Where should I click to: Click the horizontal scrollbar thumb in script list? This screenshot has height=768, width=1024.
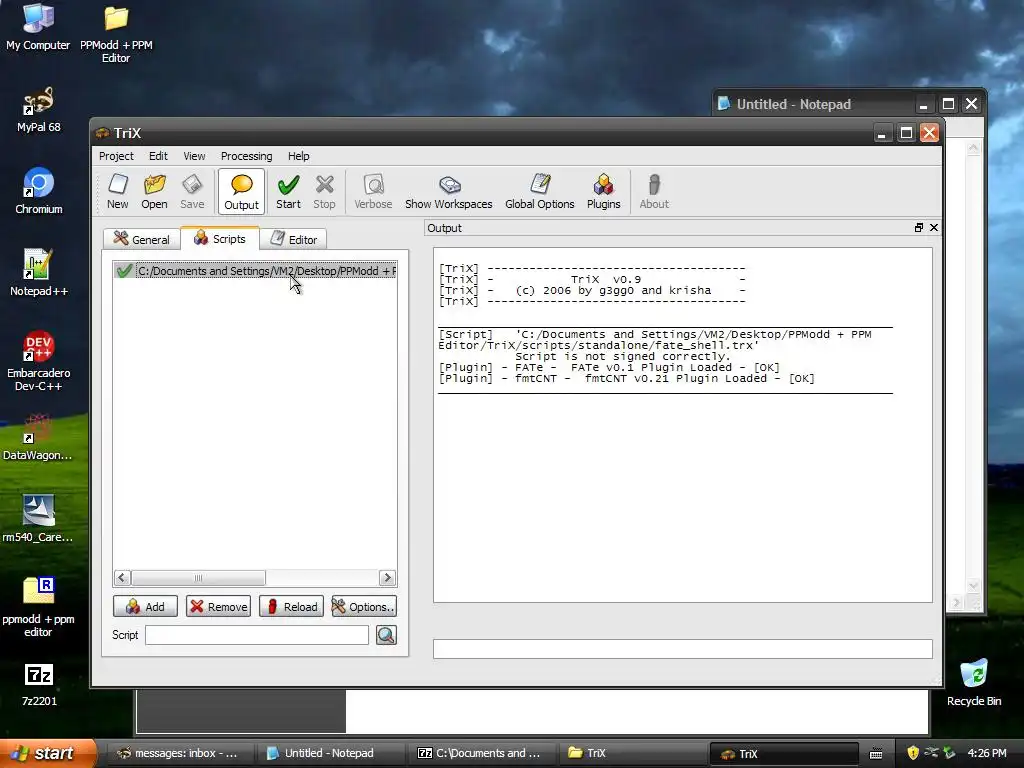point(199,578)
